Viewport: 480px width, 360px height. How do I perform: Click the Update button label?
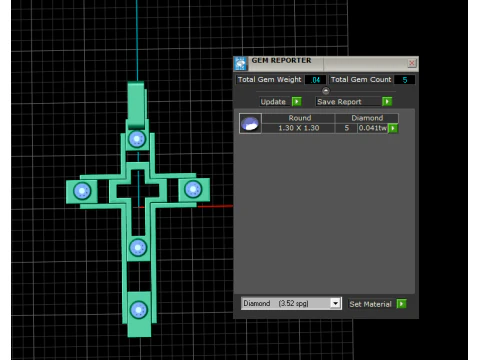(x=273, y=102)
